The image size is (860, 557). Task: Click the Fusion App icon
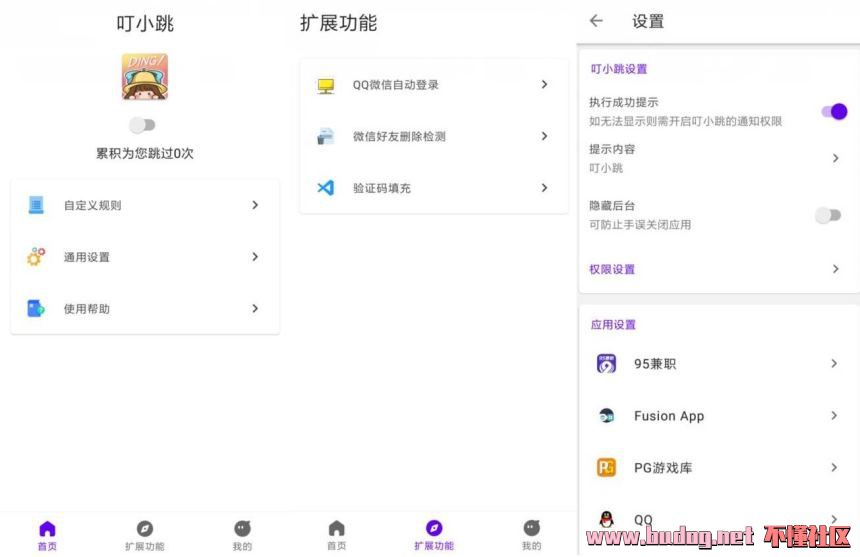606,416
